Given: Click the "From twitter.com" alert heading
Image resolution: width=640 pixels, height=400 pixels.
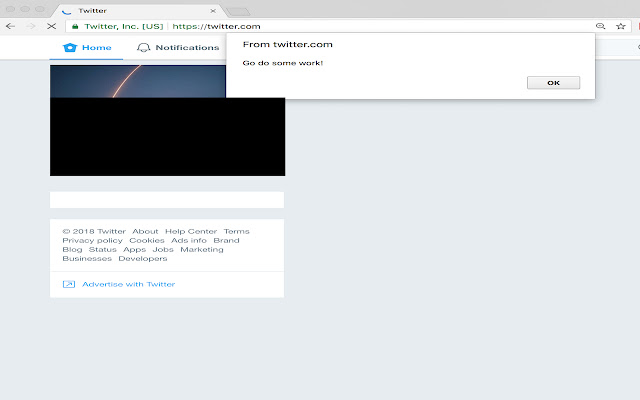Looking at the screenshot, I should [x=287, y=44].
